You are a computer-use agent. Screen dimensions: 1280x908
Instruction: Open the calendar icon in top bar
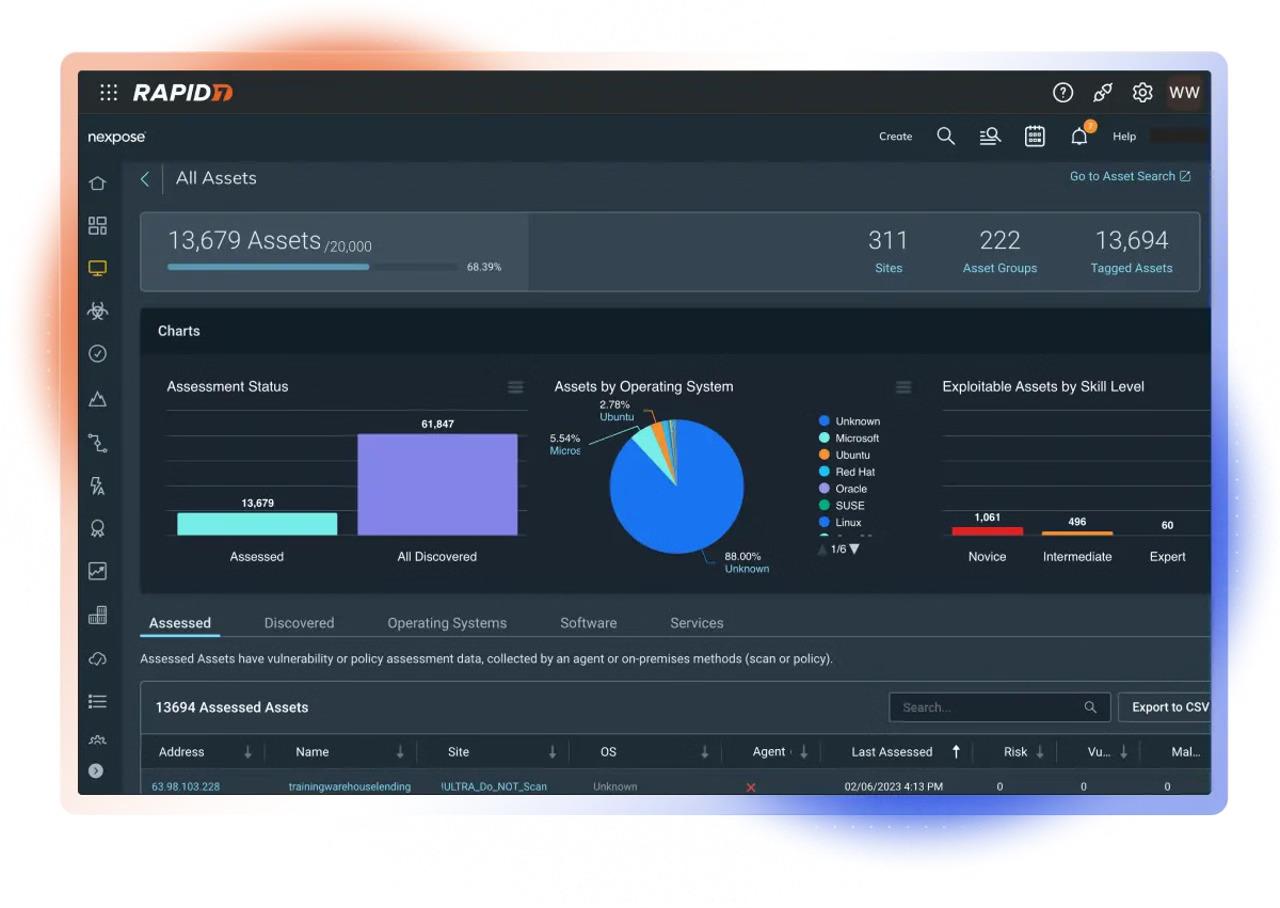[1035, 137]
